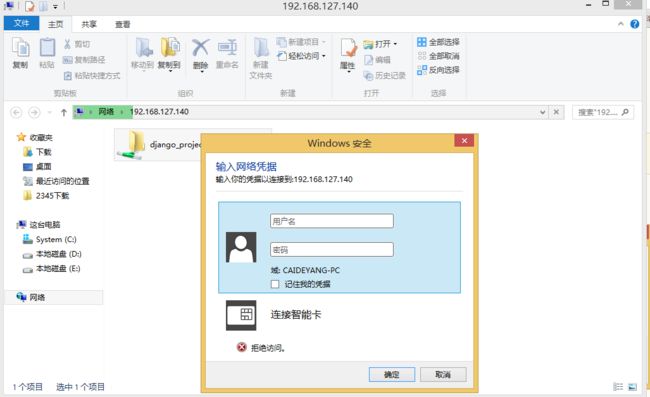Open the Quick Access Toolbar dropdown arrow
The height and width of the screenshot is (397, 650).
pos(55,6)
